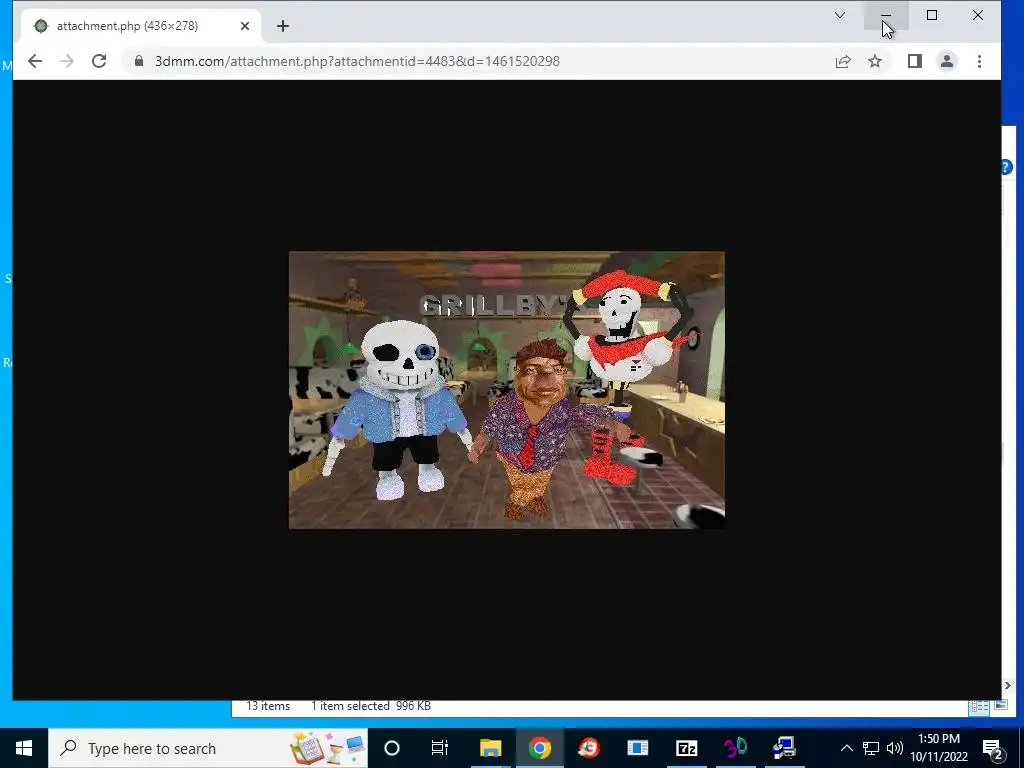This screenshot has height=768, width=1024.
Task: Open the volume control in tray
Action: (895, 748)
